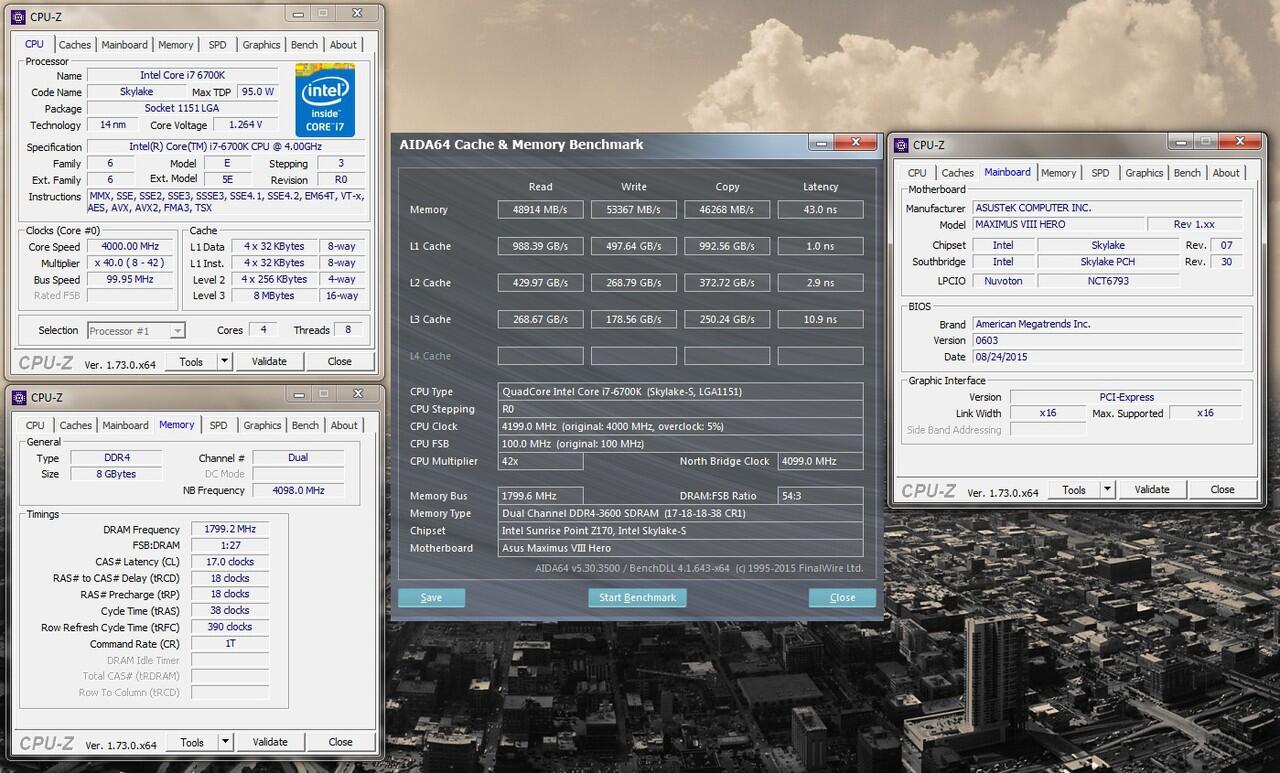Click the Multiplier field x 40.0 ( 8 - 42 )
Screen dimensions: 1280x773
pyautogui.click(x=132, y=263)
